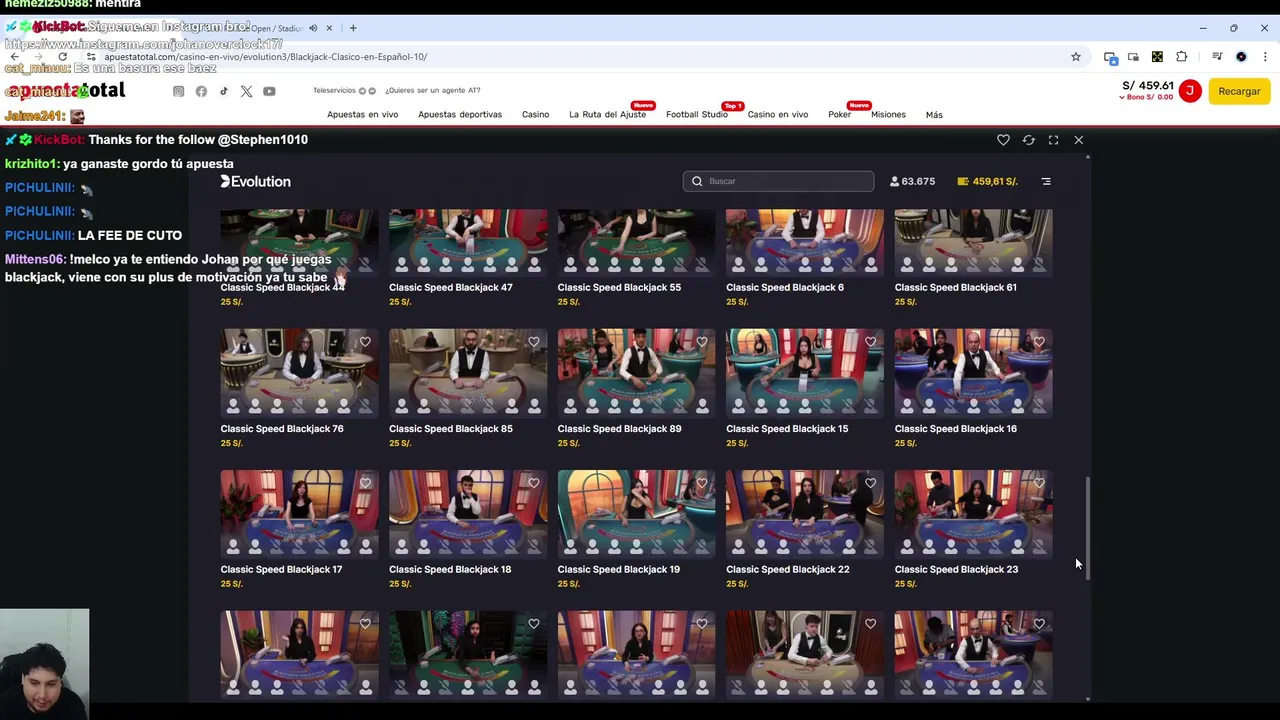The height and width of the screenshot is (720, 1280).
Task: Open the Poker section
Action: coord(839,114)
